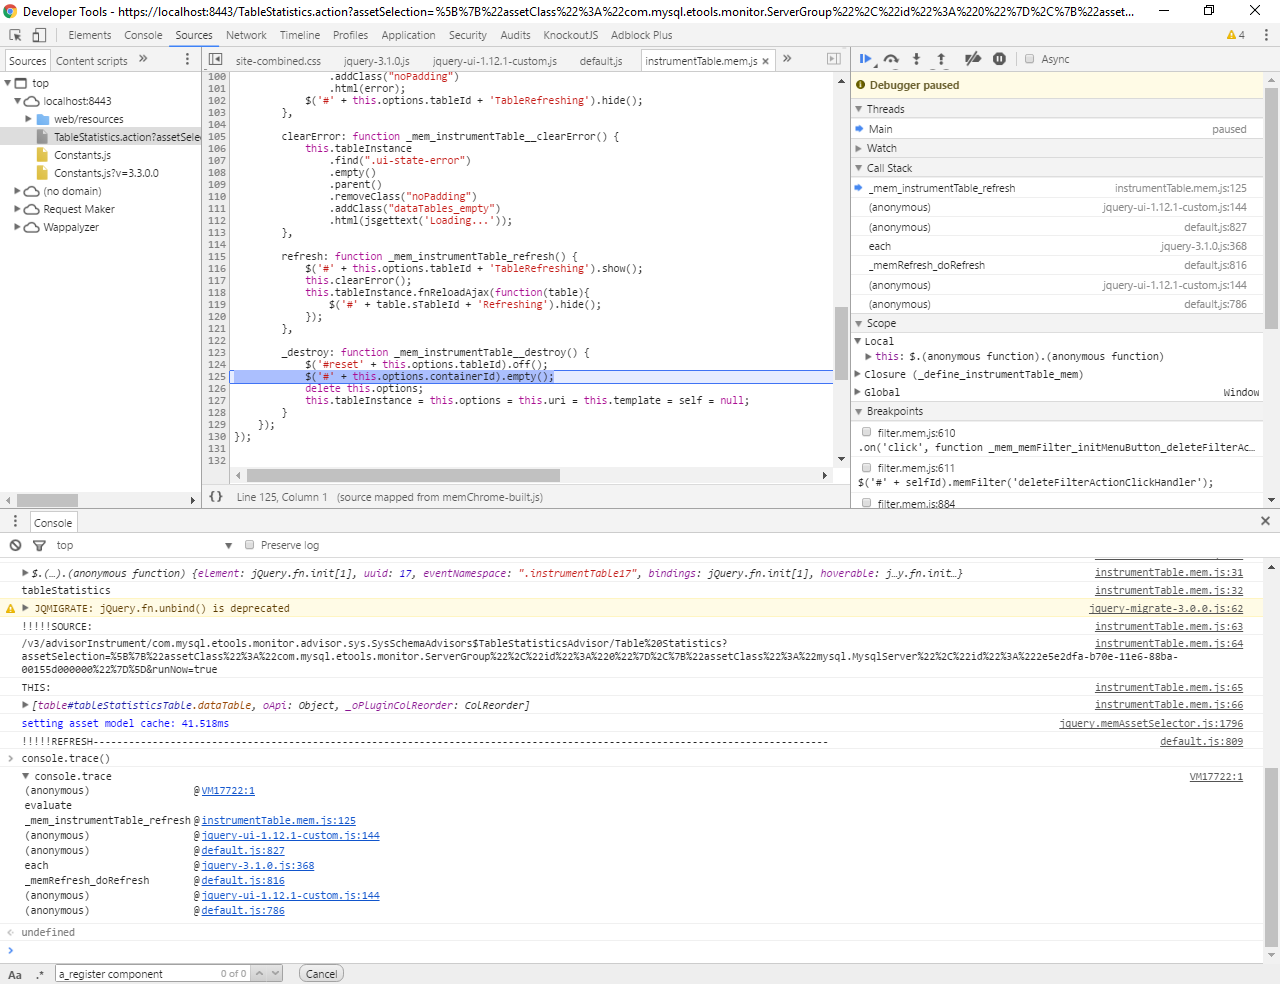Enable the Async checkbox
This screenshot has width=1280, height=984.
[x=1029, y=59]
